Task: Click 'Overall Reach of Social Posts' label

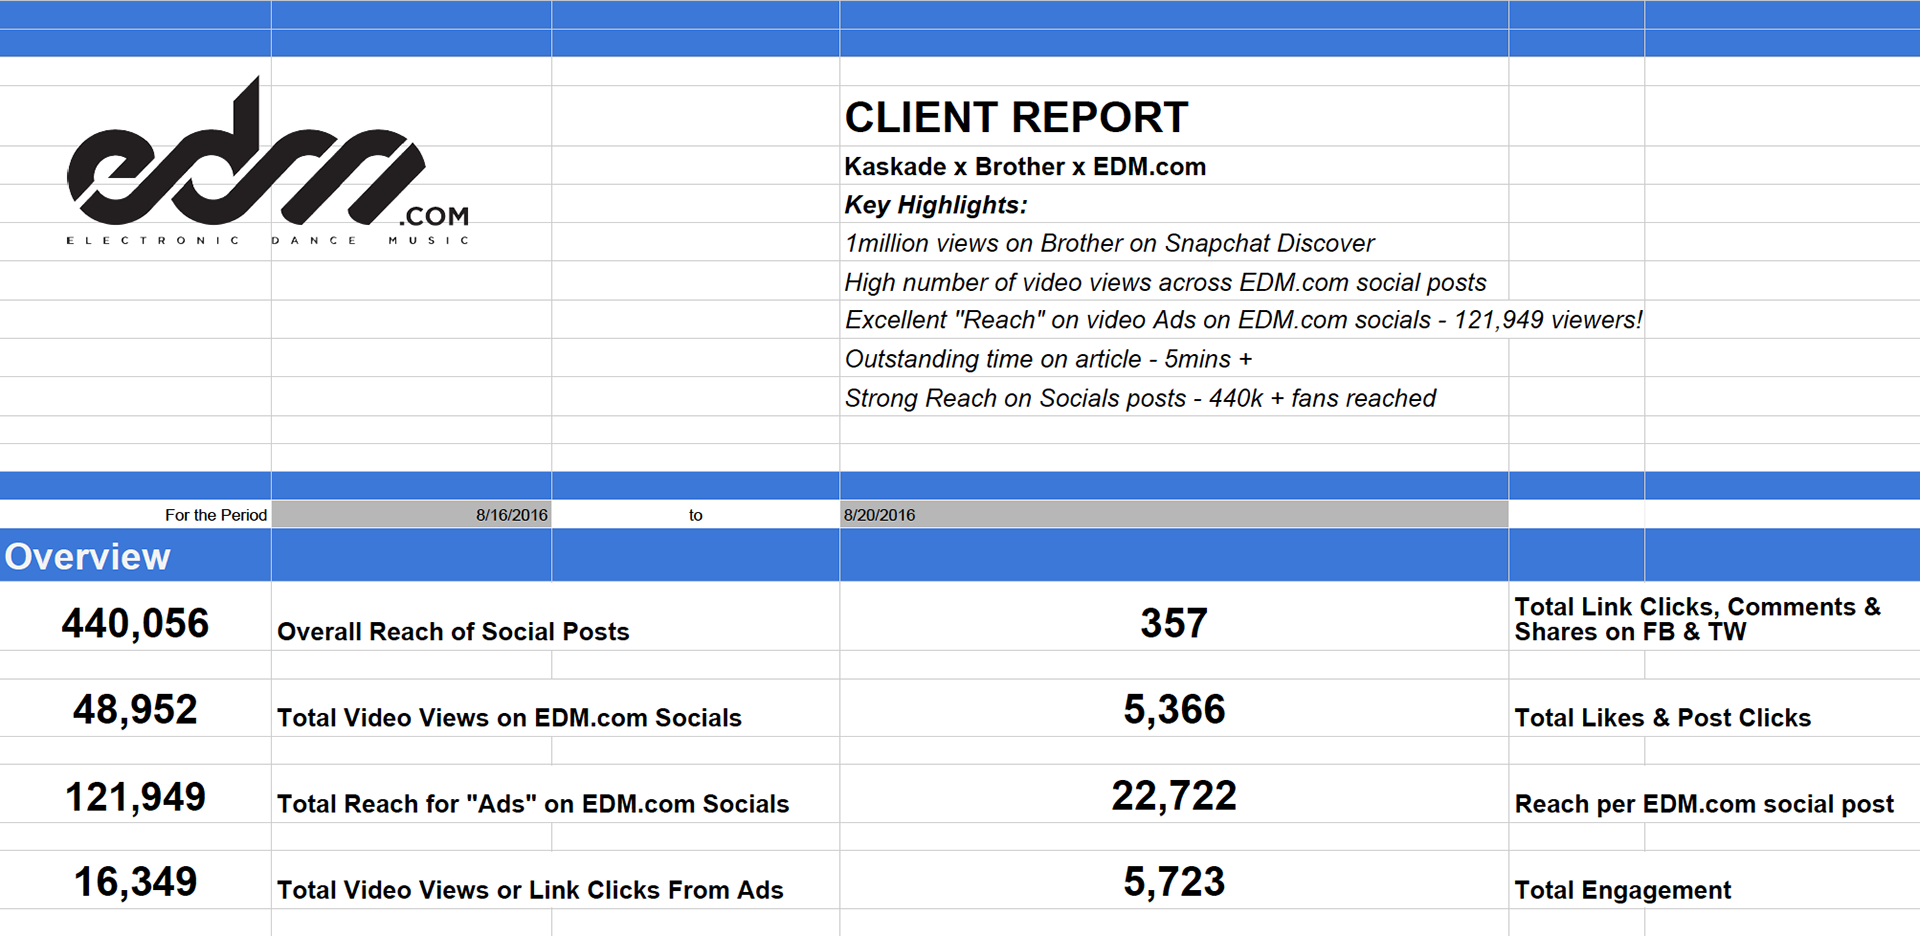Action: point(453,632)
